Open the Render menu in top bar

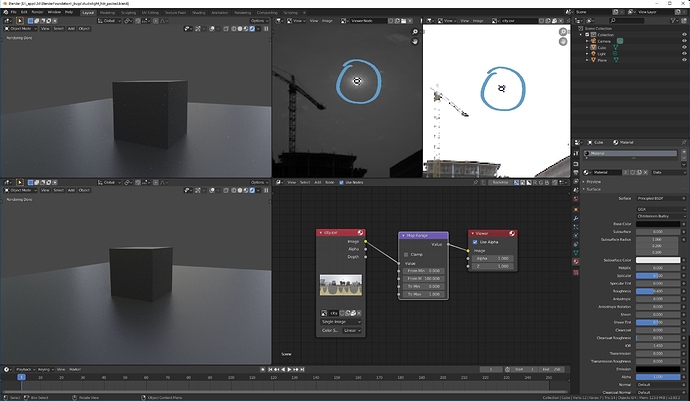37,12
